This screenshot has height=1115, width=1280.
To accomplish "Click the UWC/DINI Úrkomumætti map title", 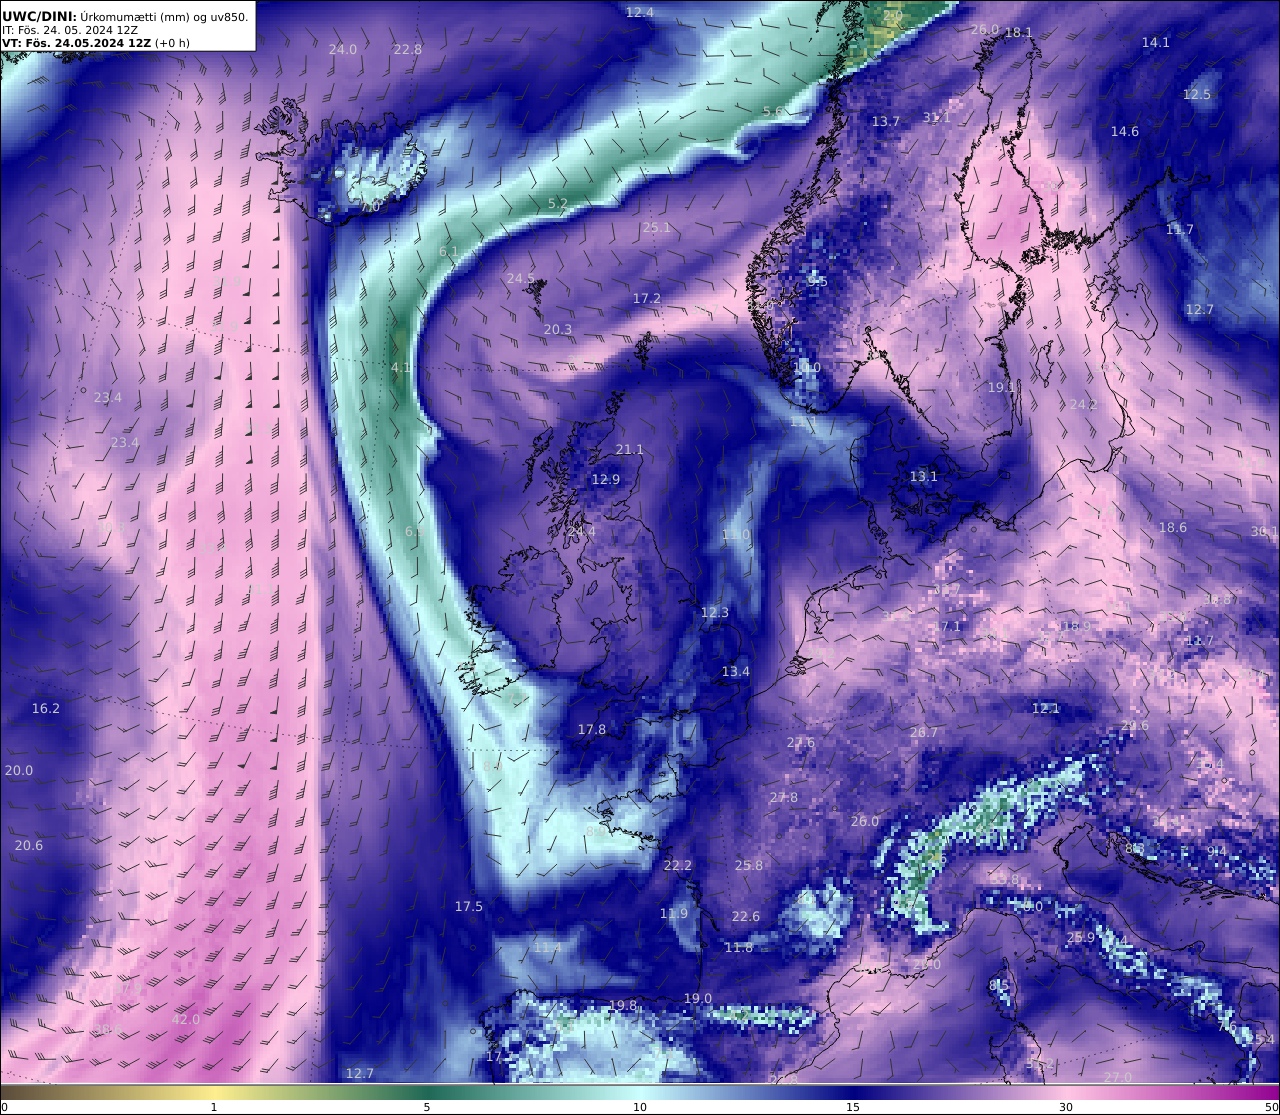I will 125,16.
